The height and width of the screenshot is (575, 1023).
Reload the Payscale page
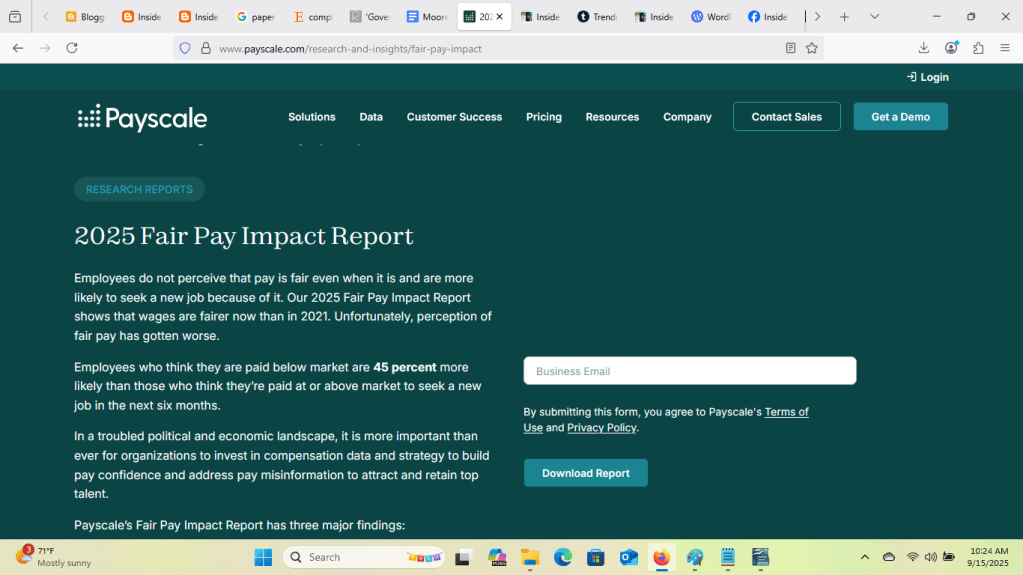72,48
